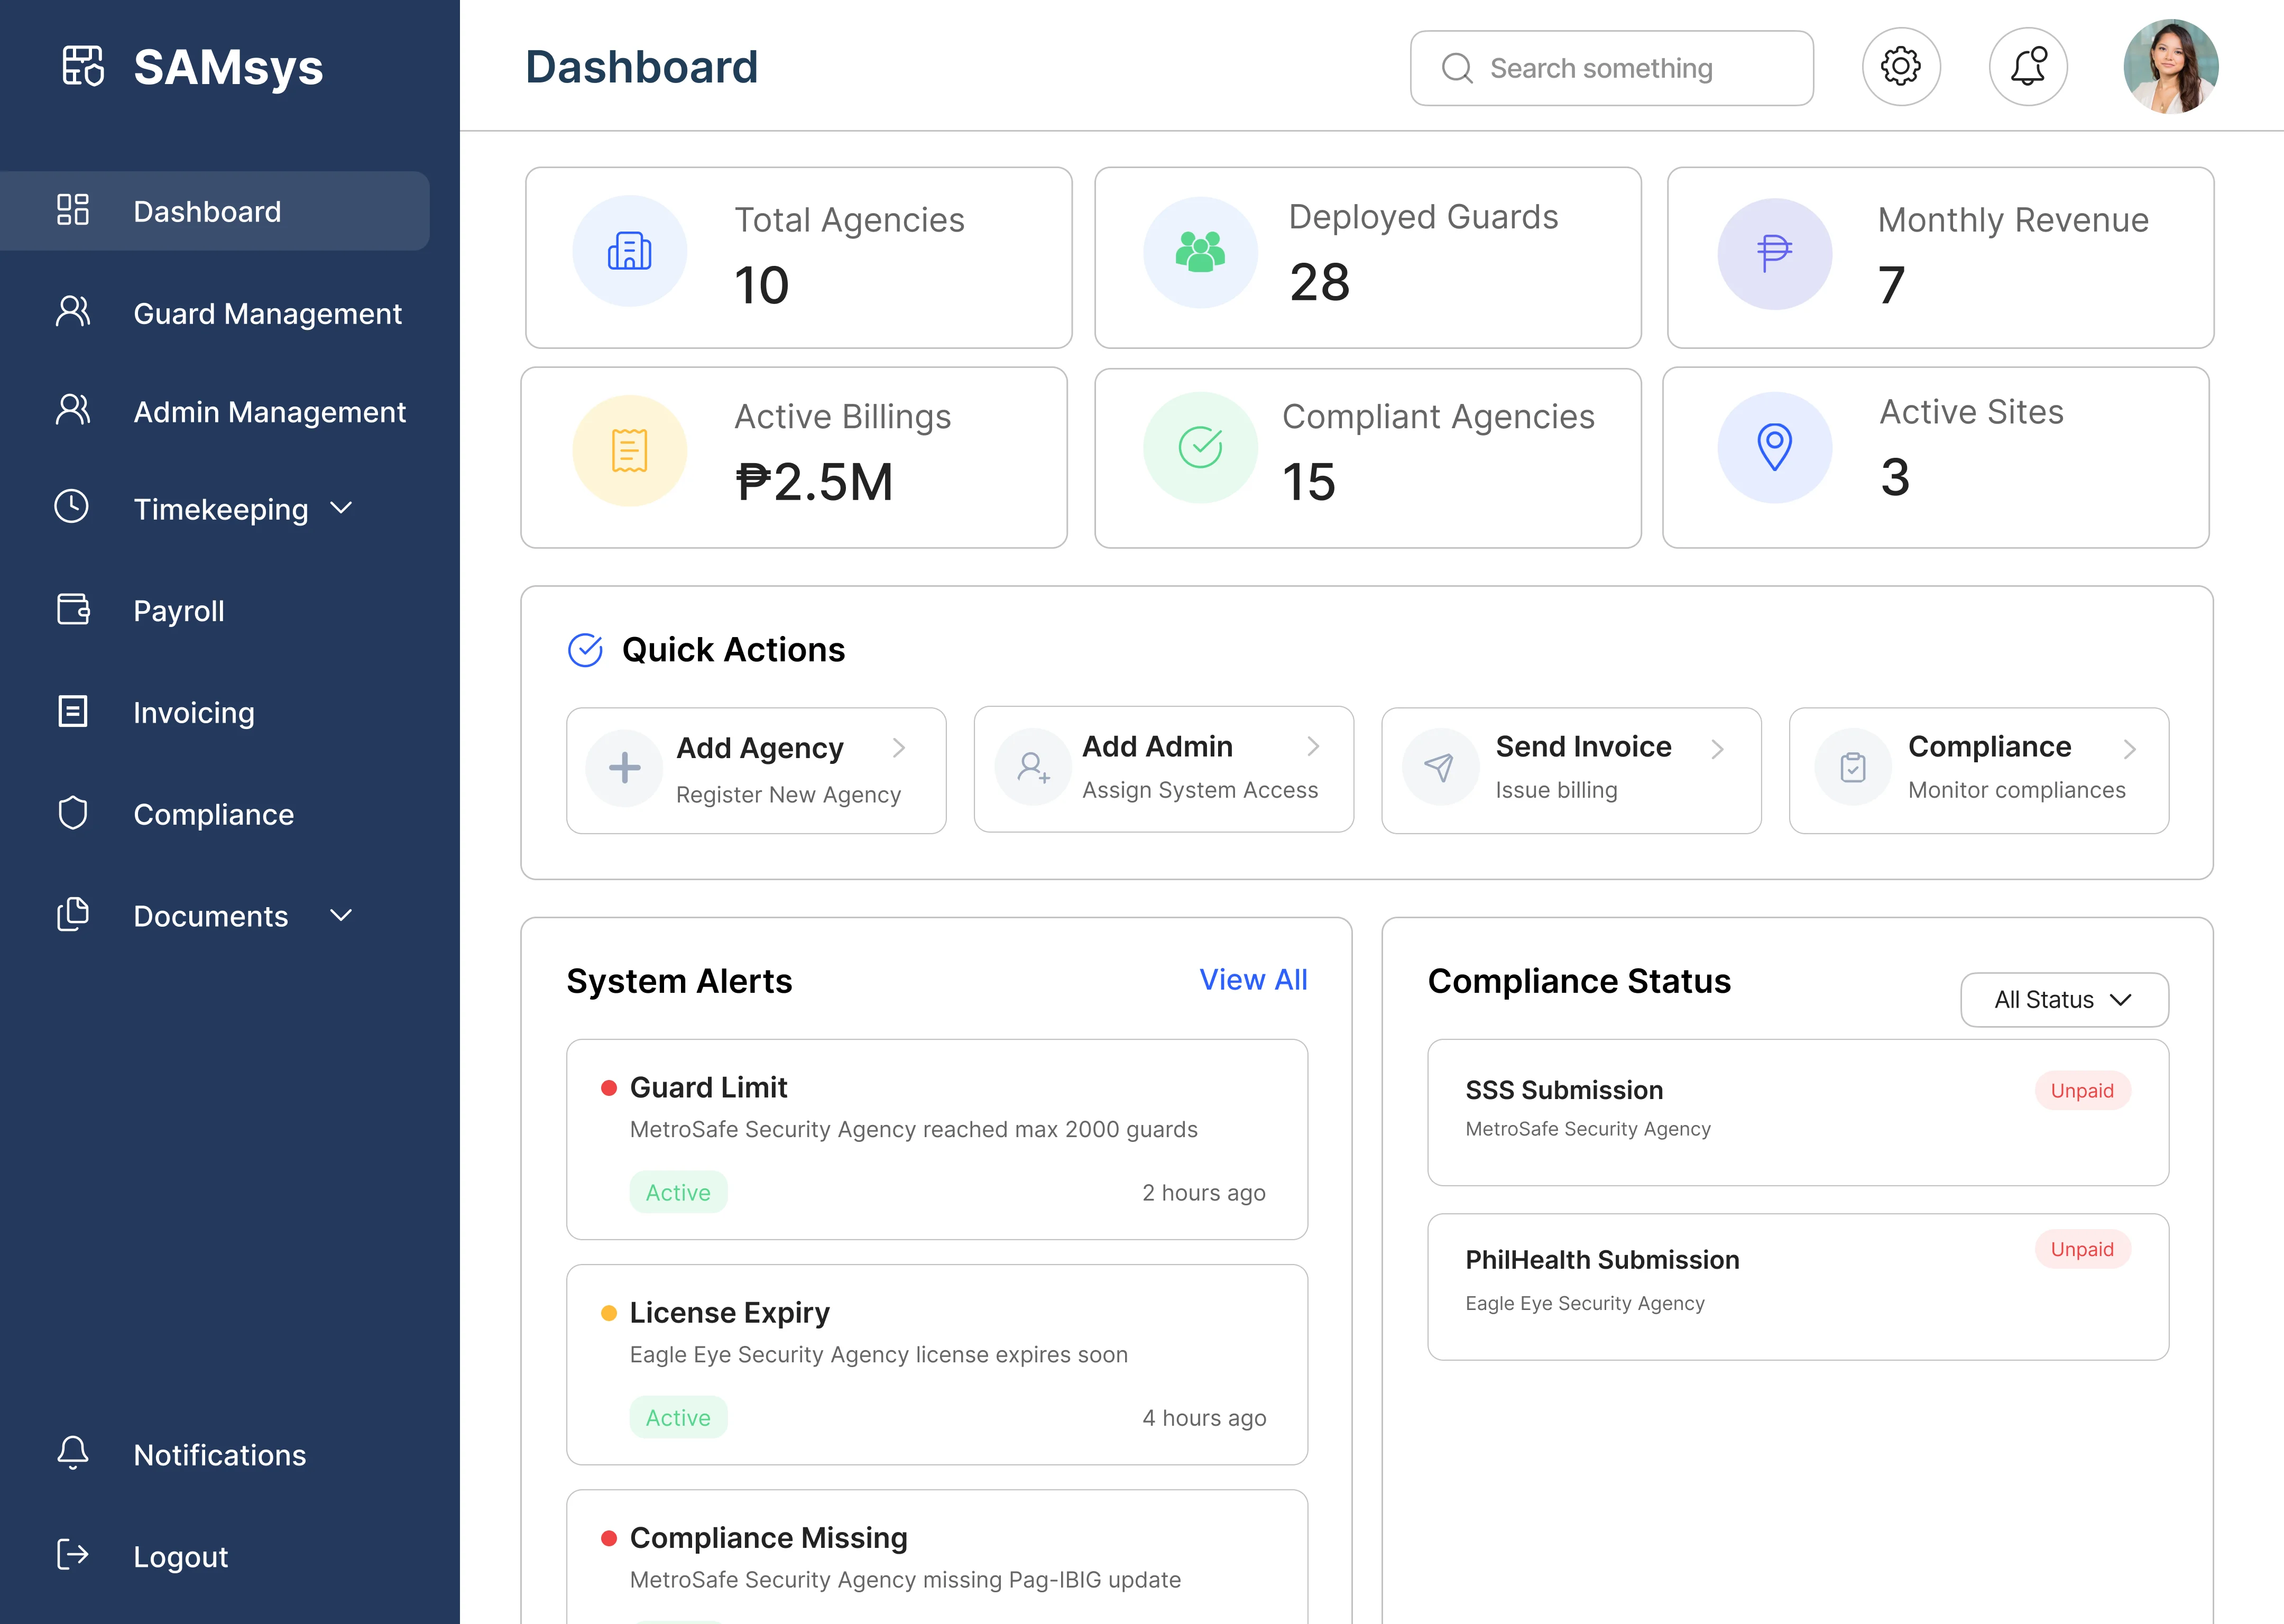This screenshot has width=2284, height=1624.
Task: Expand the Timekeeping menu chevron
Action: pyautogui.click(x=341, y=509)
